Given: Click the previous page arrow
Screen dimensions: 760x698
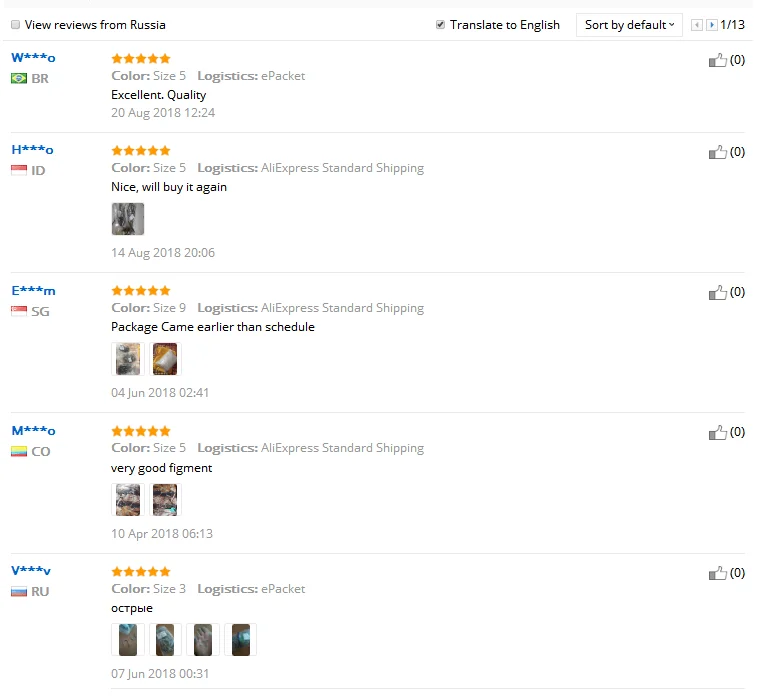Looking at the screenshot, I should (697, 25).
